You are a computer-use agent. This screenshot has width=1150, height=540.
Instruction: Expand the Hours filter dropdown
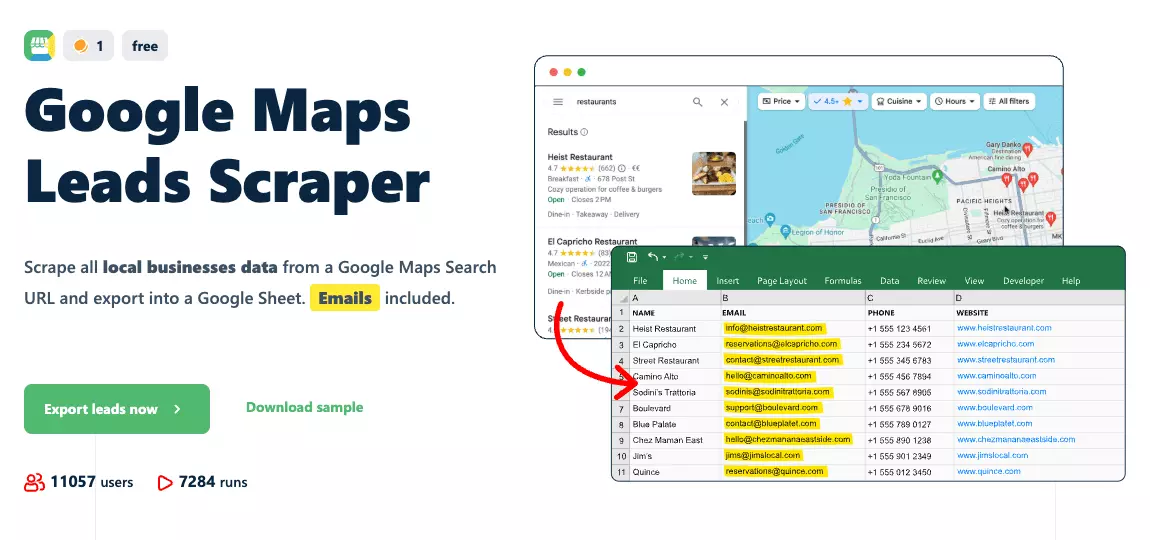(x=955, y=101)
